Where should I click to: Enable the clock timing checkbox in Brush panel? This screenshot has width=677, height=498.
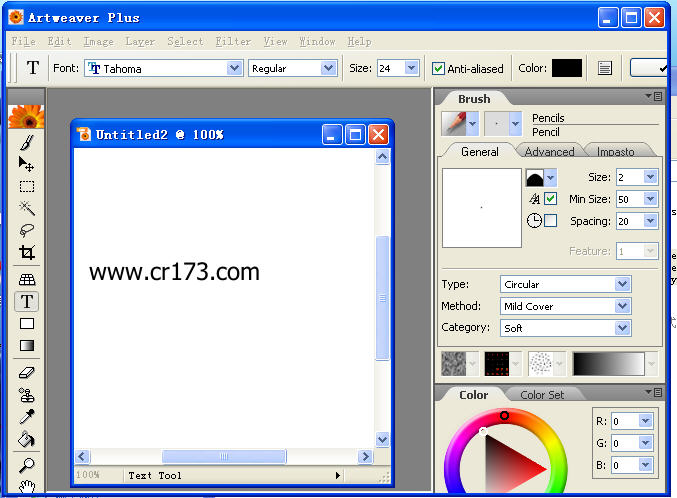tap(550, 221)
